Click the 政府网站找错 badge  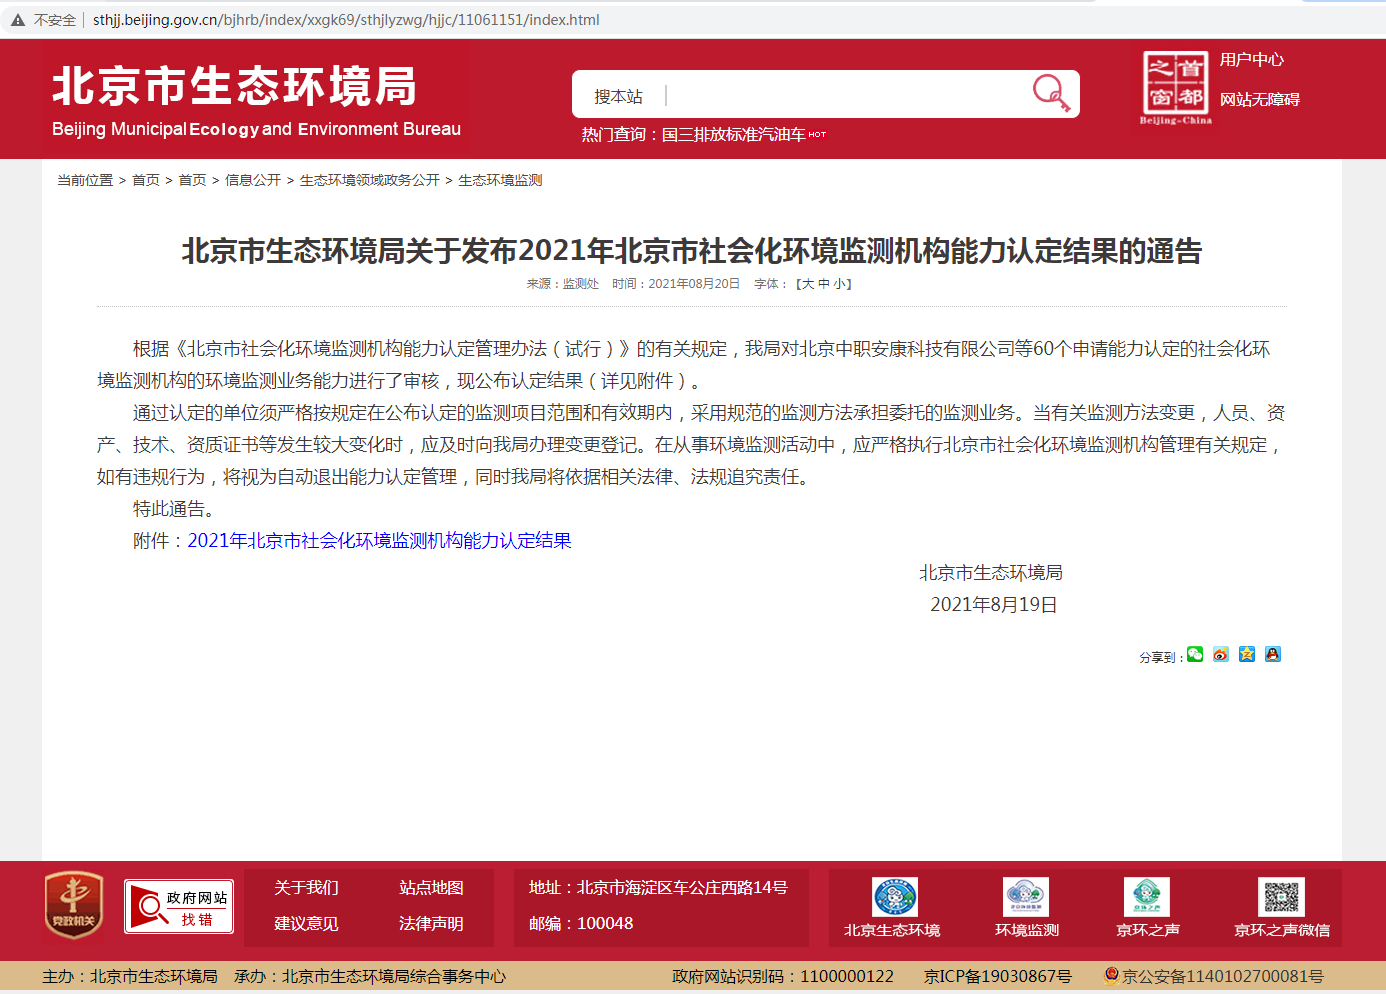178,908
